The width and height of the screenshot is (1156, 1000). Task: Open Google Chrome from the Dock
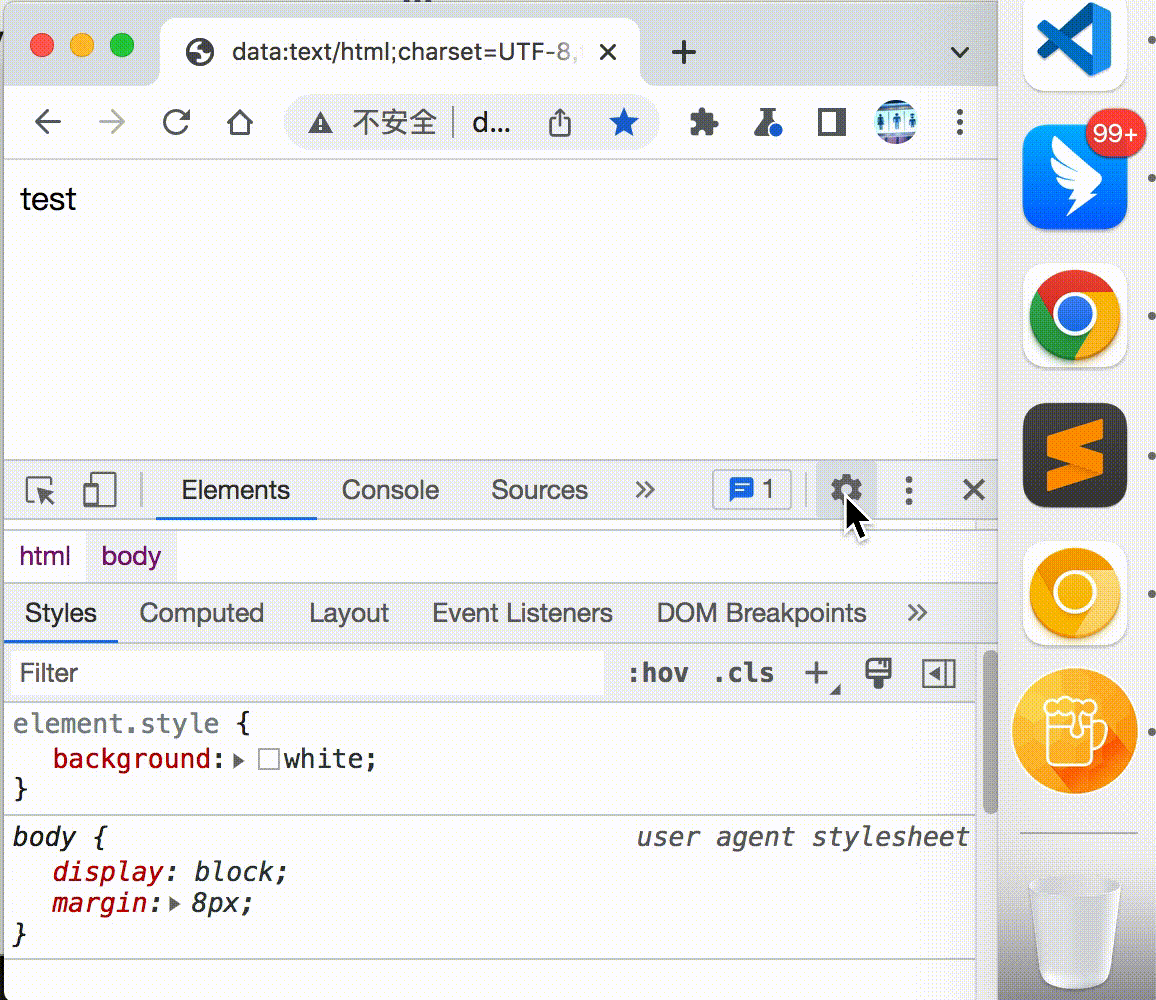pyautogui.click(x=1074, y=316)
